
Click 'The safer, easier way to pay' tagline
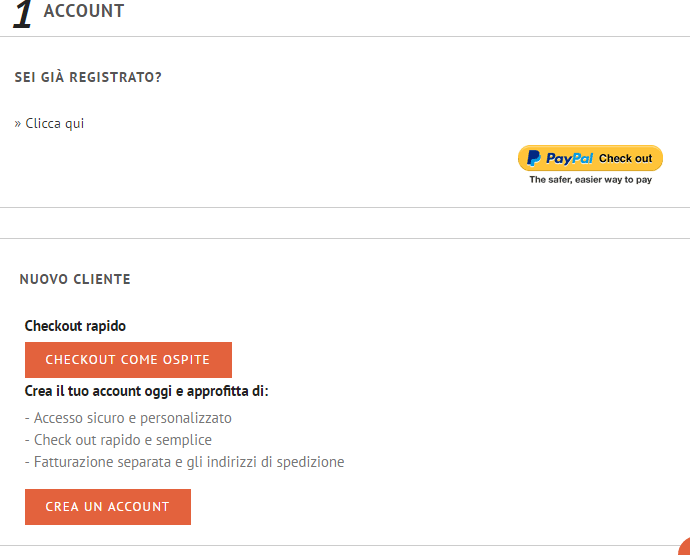pos(590,181)
